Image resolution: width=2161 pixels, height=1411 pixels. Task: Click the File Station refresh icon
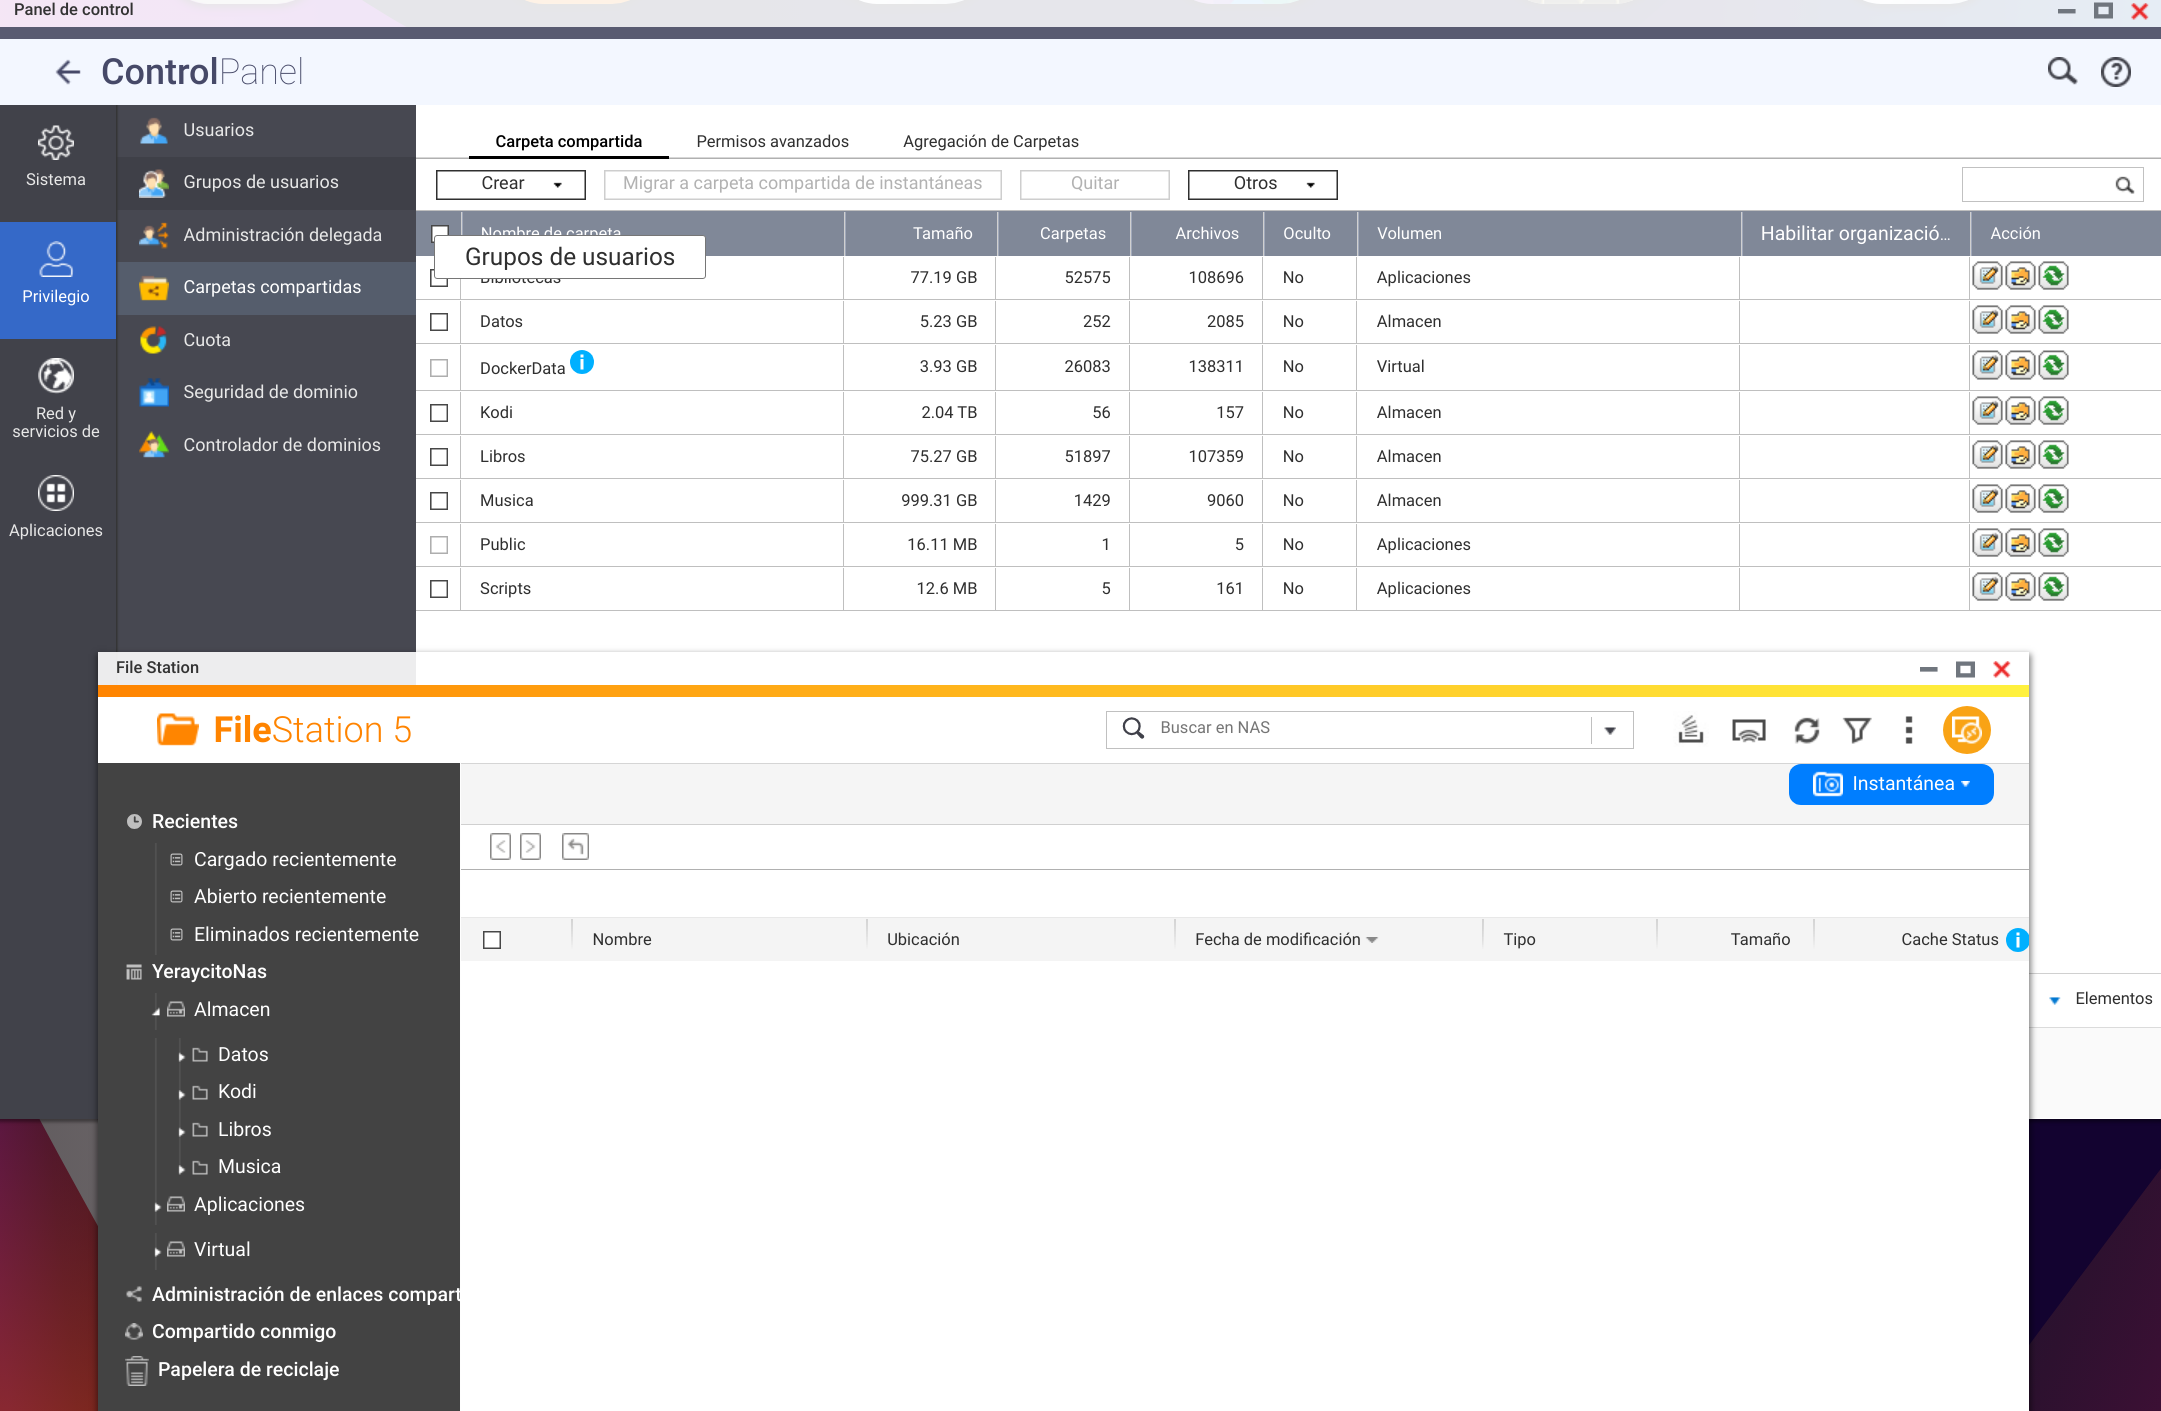pos(1806,731)
